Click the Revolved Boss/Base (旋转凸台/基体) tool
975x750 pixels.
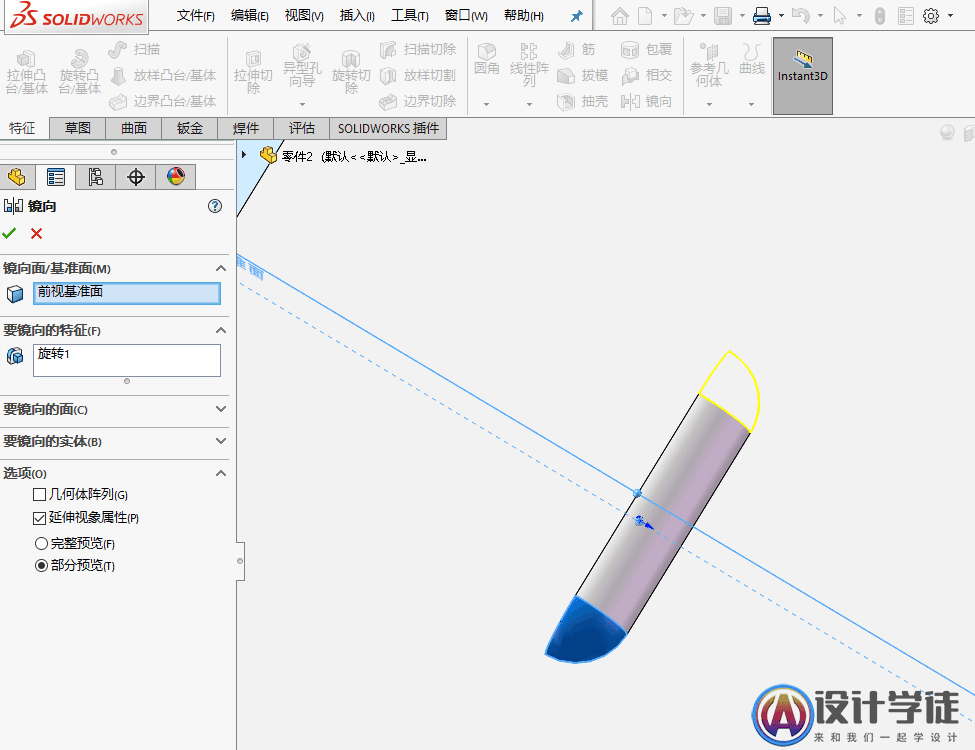click(x=80, y=73)
